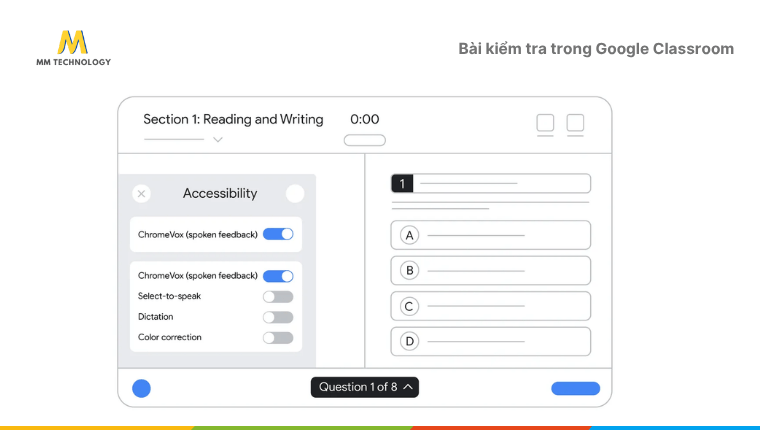760x430 pixels.
Task: Enable Color correction toggle
Action: [278, 337]
